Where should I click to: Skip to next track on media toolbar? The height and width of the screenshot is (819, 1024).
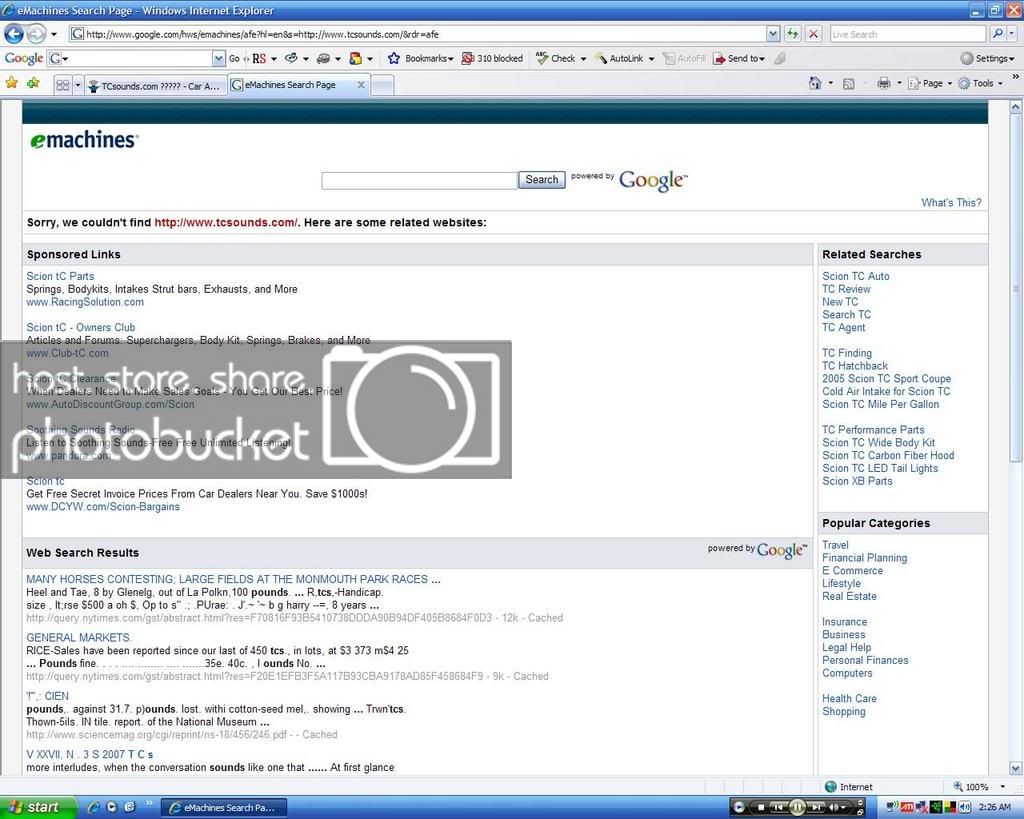point(814,808)
